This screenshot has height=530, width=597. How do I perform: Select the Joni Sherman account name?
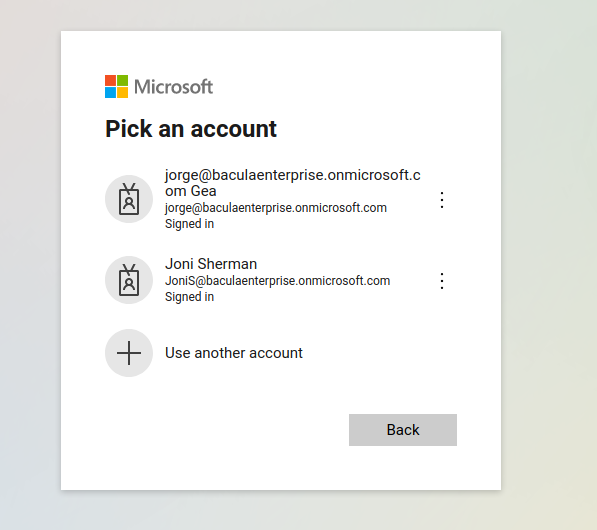[x=211, y=264]
